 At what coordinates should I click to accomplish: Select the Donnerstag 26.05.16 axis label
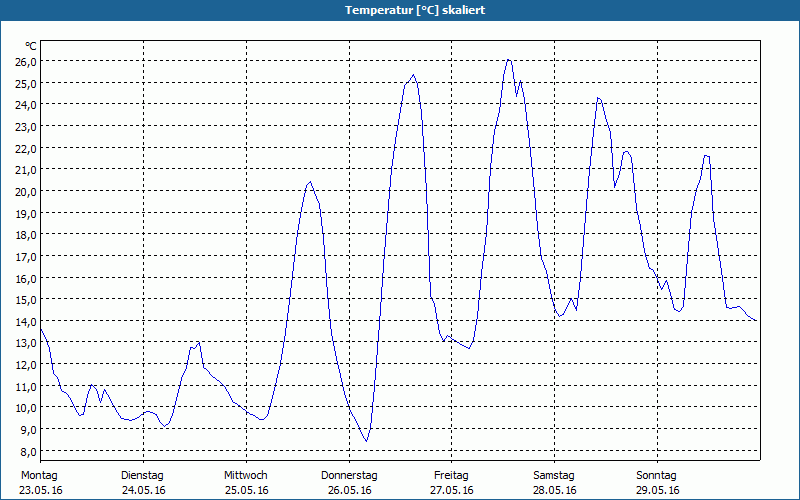[x=349, y=483]
